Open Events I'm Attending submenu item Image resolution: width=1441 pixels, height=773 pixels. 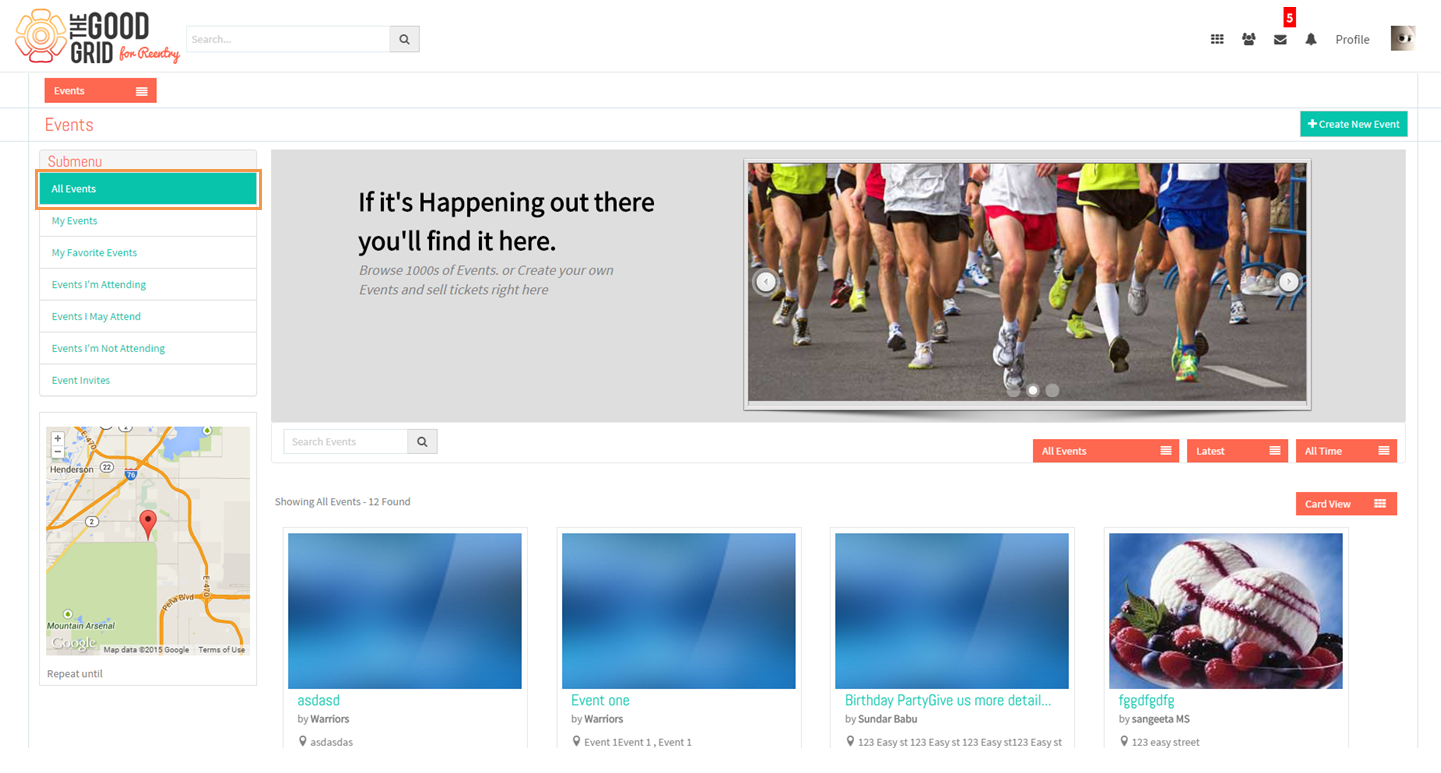click(x=148, y=285)
